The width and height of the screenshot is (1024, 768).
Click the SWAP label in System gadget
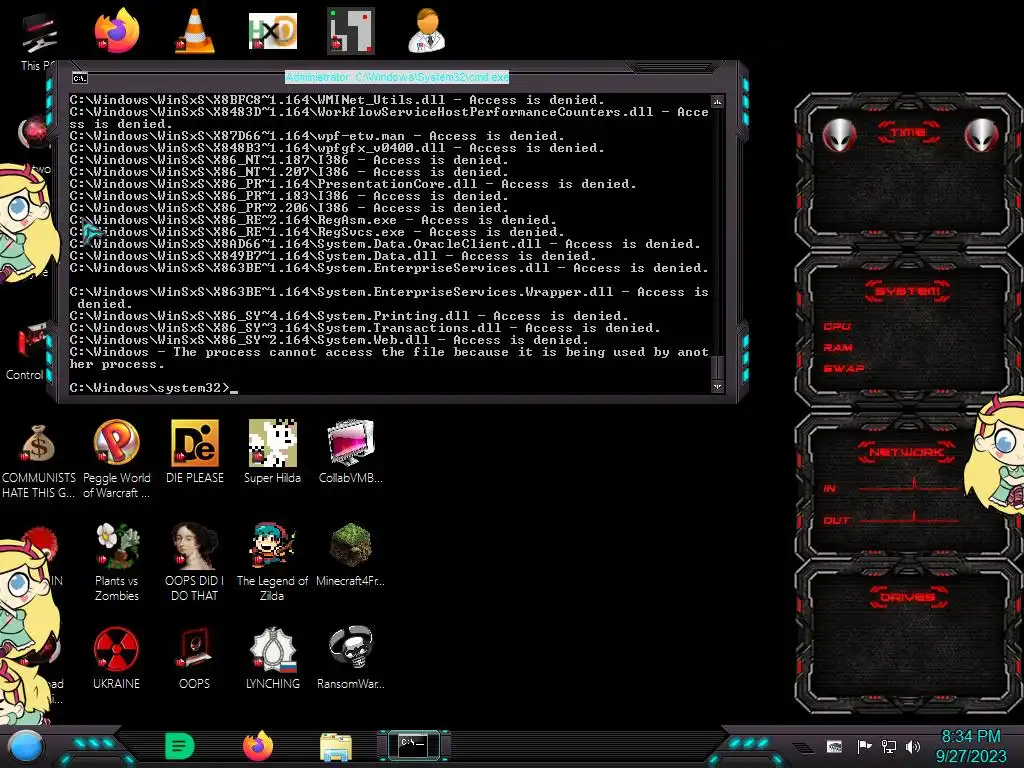pyautogui.click(x=844, y=368)
